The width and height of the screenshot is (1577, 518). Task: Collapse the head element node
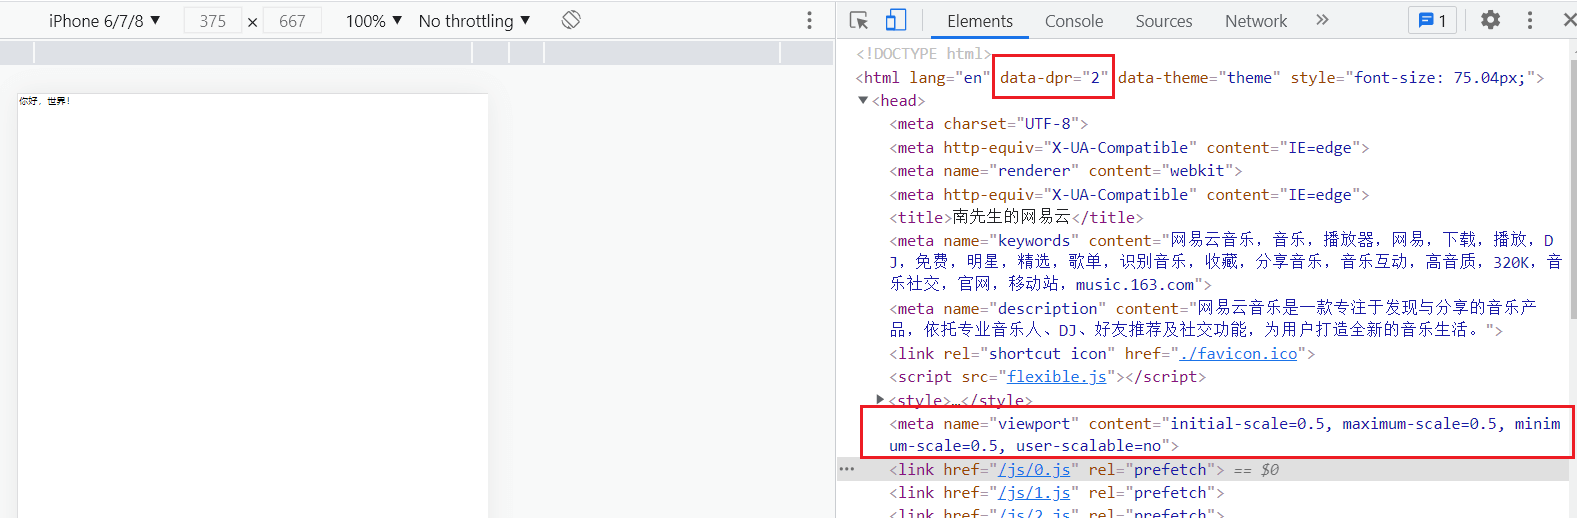click(863, 100)
